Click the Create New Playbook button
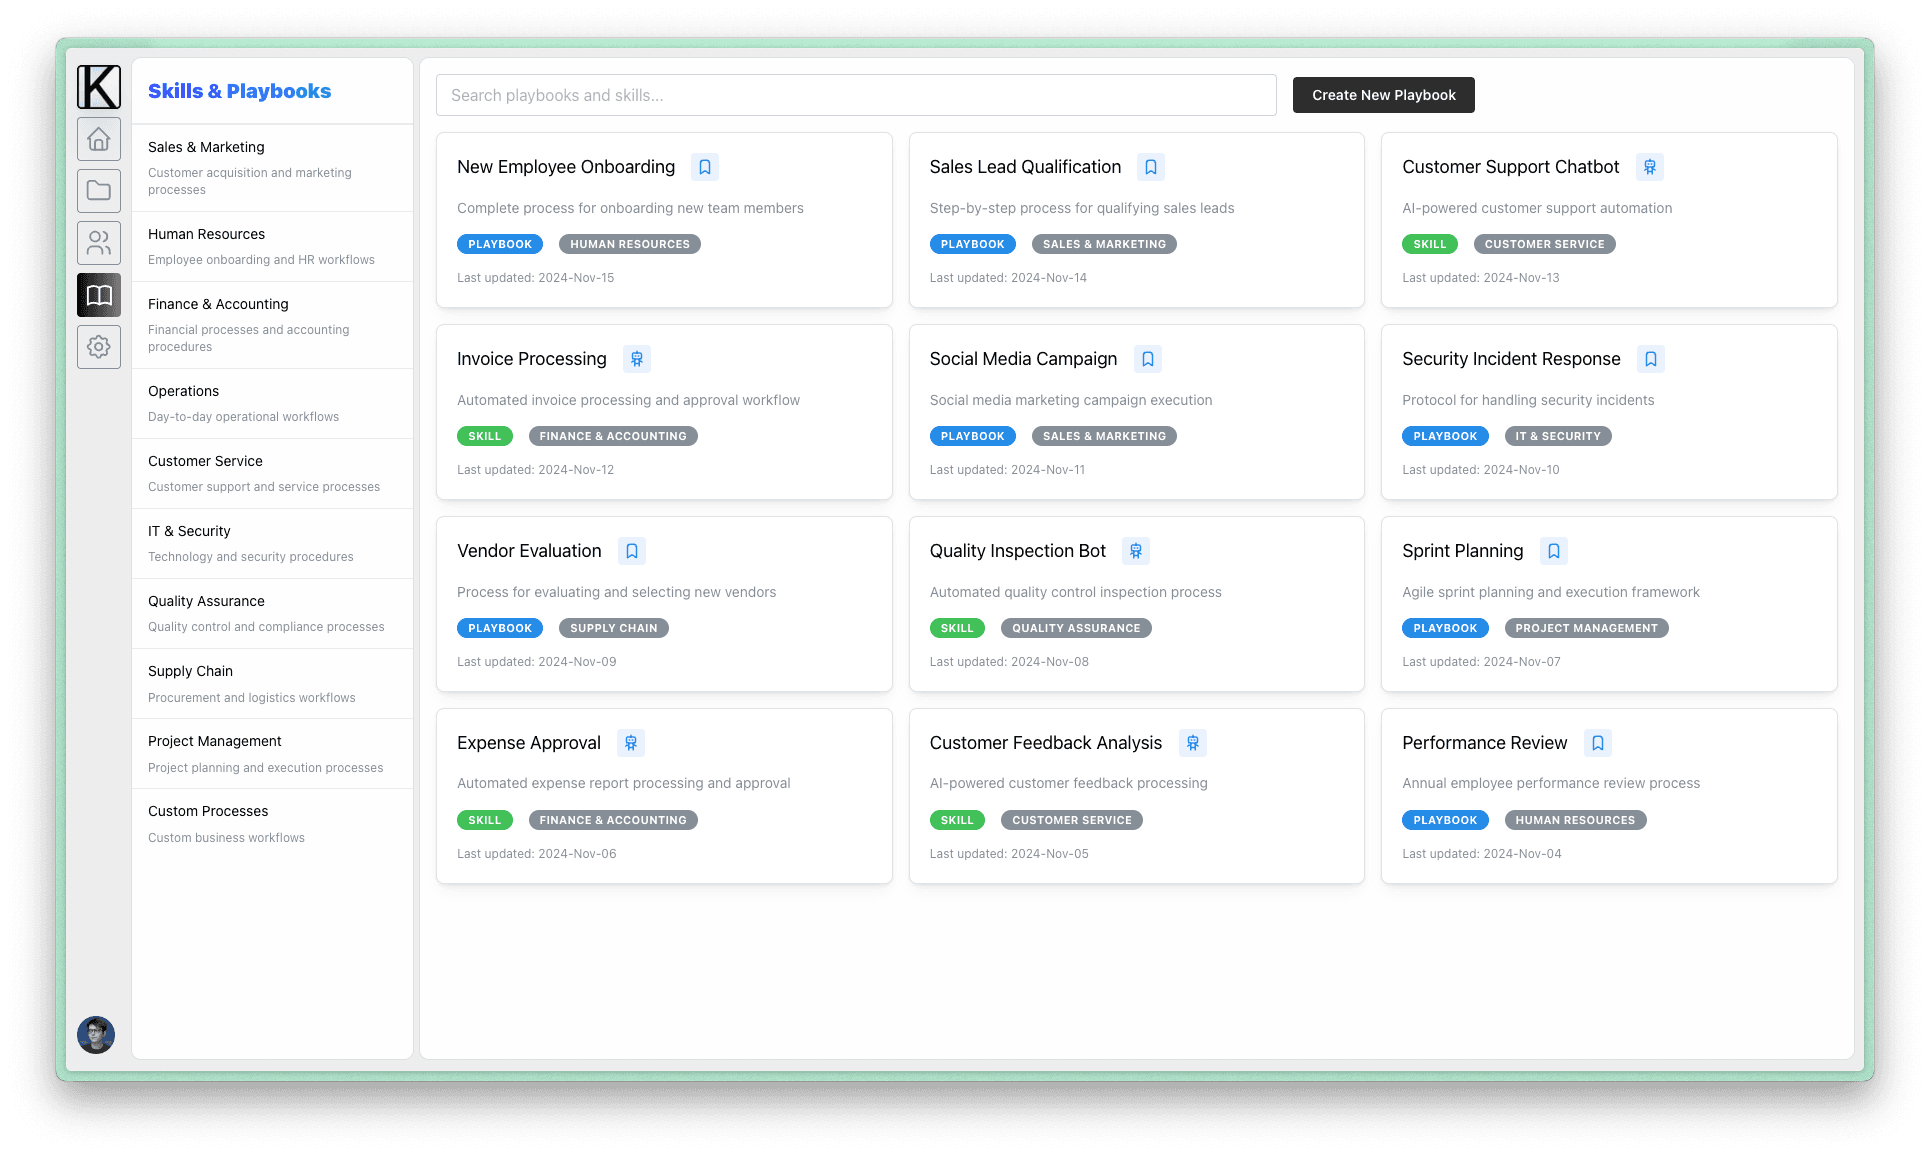Screen dimensions: 1930x1155 tap(1383, 94)
